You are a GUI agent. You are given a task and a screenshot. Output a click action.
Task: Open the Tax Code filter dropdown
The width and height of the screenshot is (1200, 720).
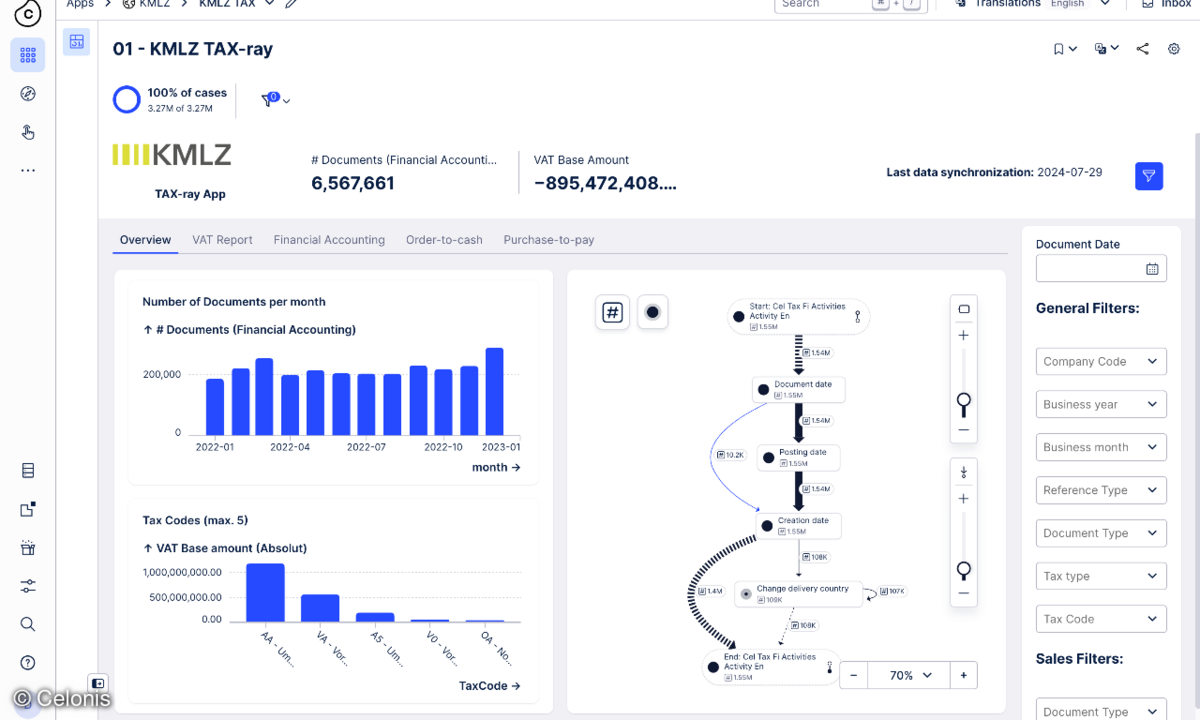point(1101,620)
